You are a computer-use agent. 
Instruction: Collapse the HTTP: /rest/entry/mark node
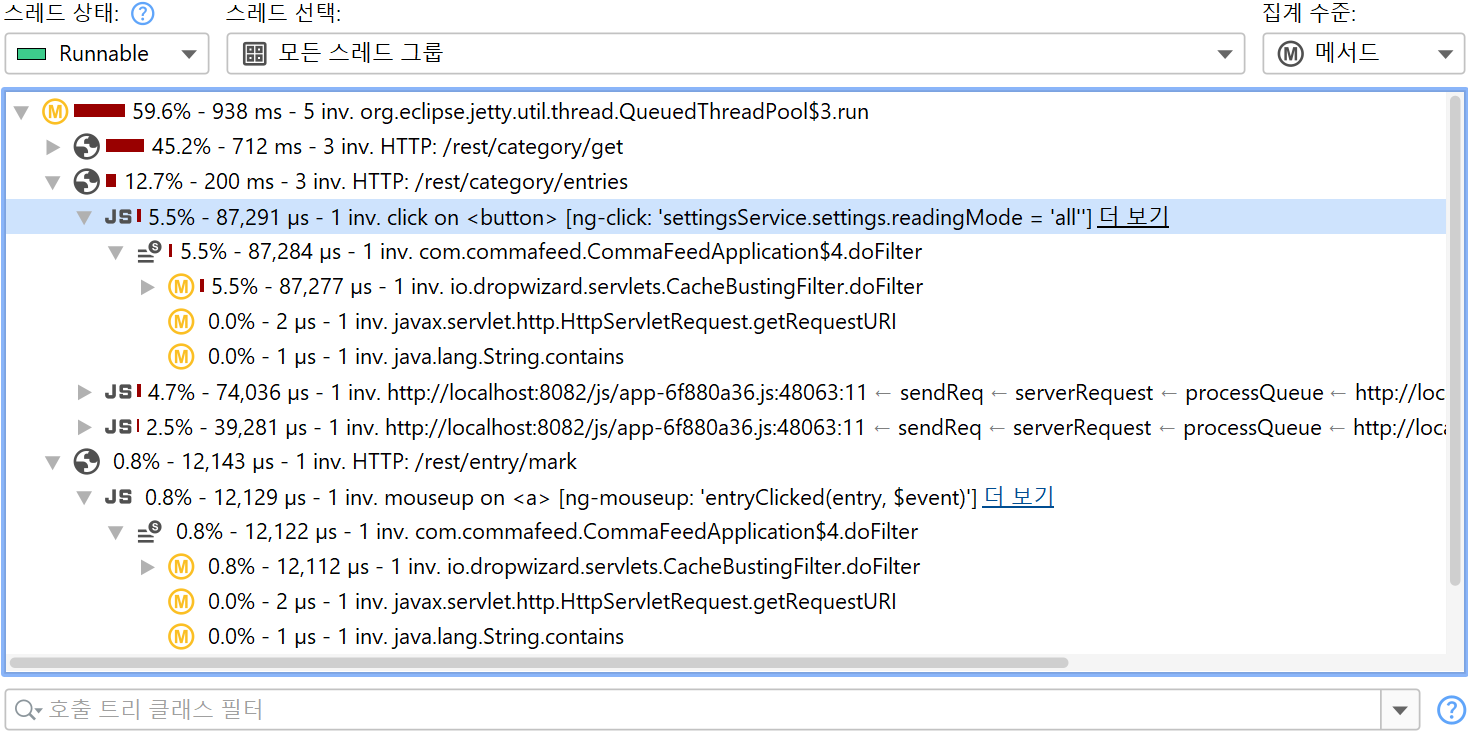click(x=54, y=462)
